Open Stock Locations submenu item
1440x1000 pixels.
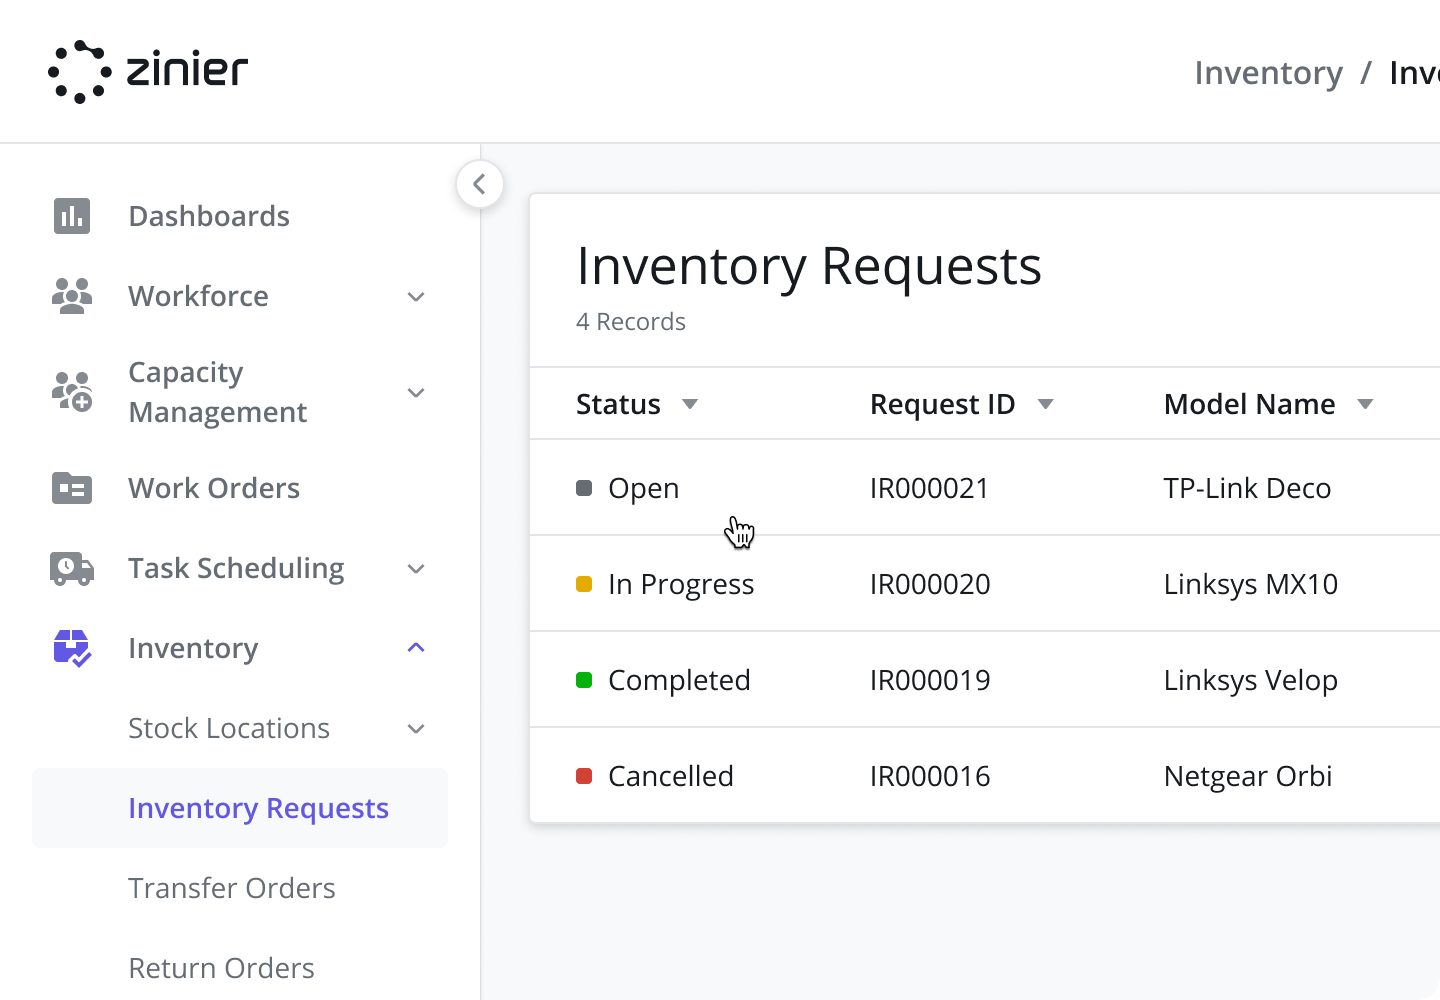pyautogui.click(x=229, y=728)
